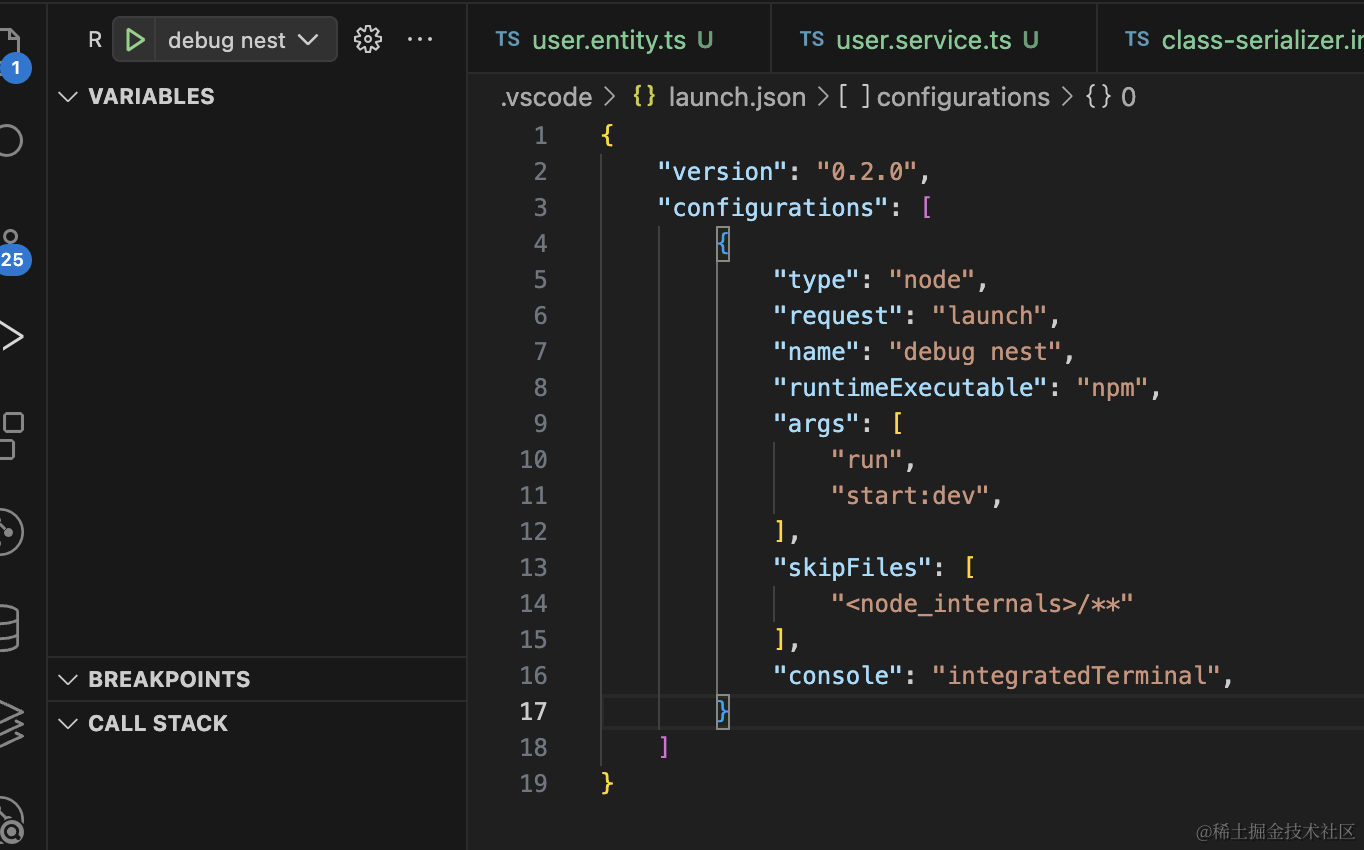Viewport: 1364px width, 850px height.
Task: Open launch.json via the gear icon
Action: tap(368, 40)
